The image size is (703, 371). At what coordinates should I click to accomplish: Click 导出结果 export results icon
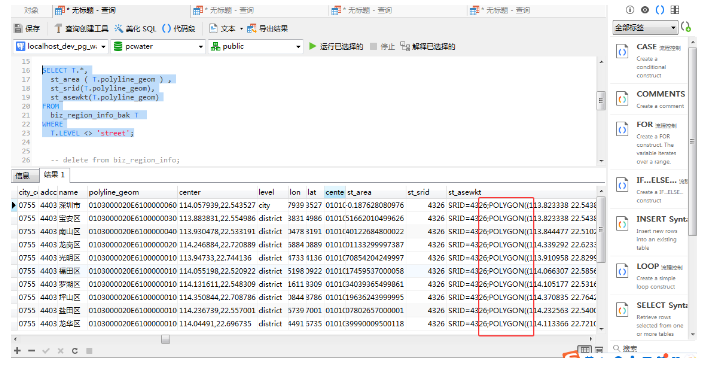[252, 28]
